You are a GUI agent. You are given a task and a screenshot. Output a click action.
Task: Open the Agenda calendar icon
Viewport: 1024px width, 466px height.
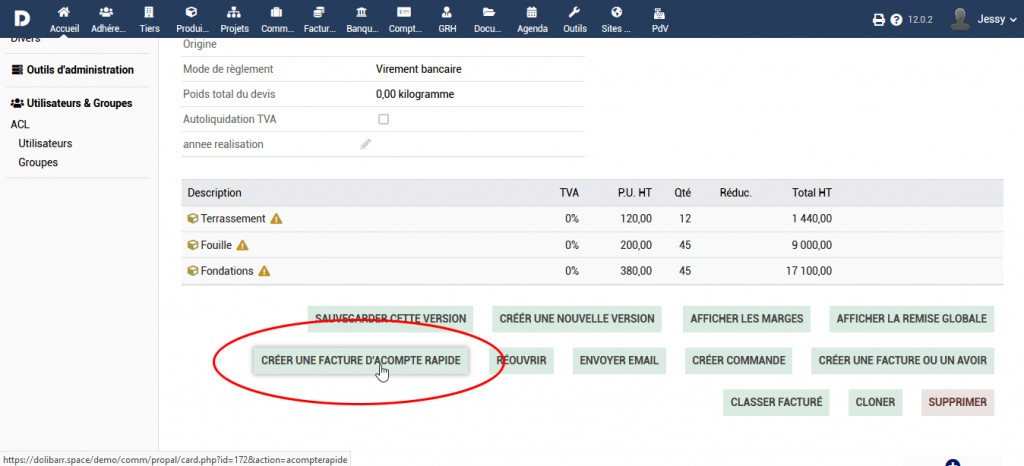pyautogui.click(x=532, y=13)
